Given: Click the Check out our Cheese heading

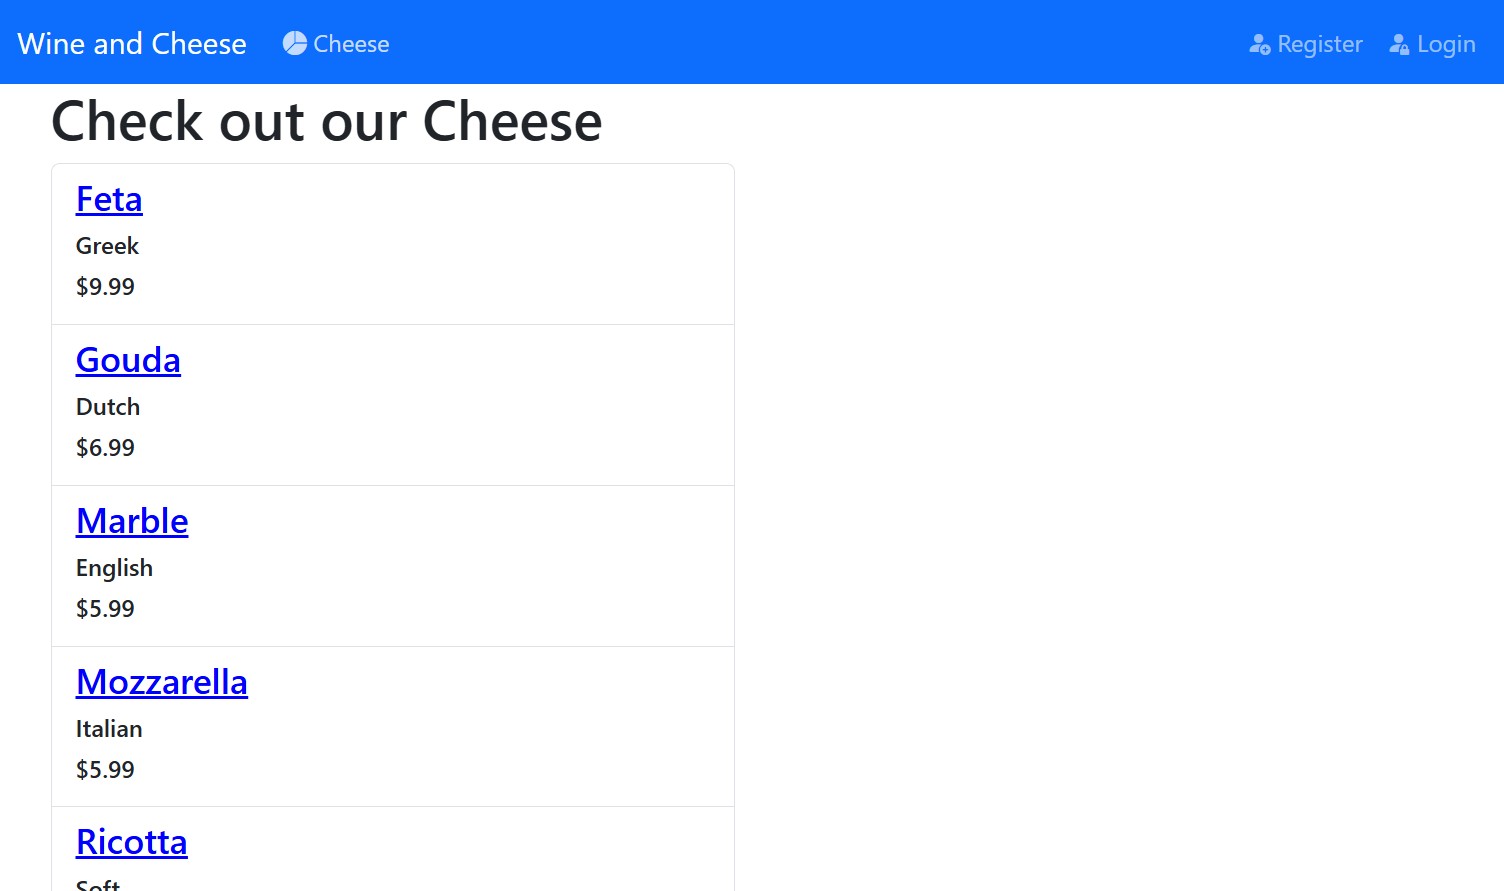Looking at the screenshot, I should coord(327,121).
